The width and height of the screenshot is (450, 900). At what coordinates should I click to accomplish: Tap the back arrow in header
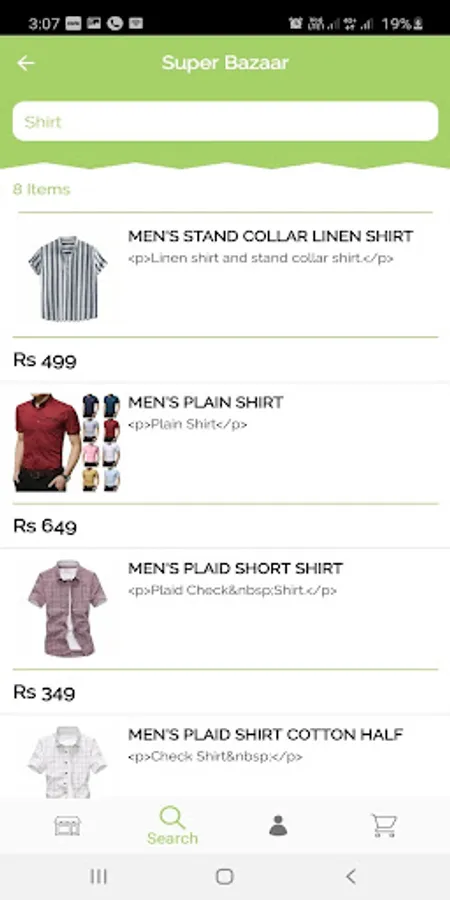26,63
